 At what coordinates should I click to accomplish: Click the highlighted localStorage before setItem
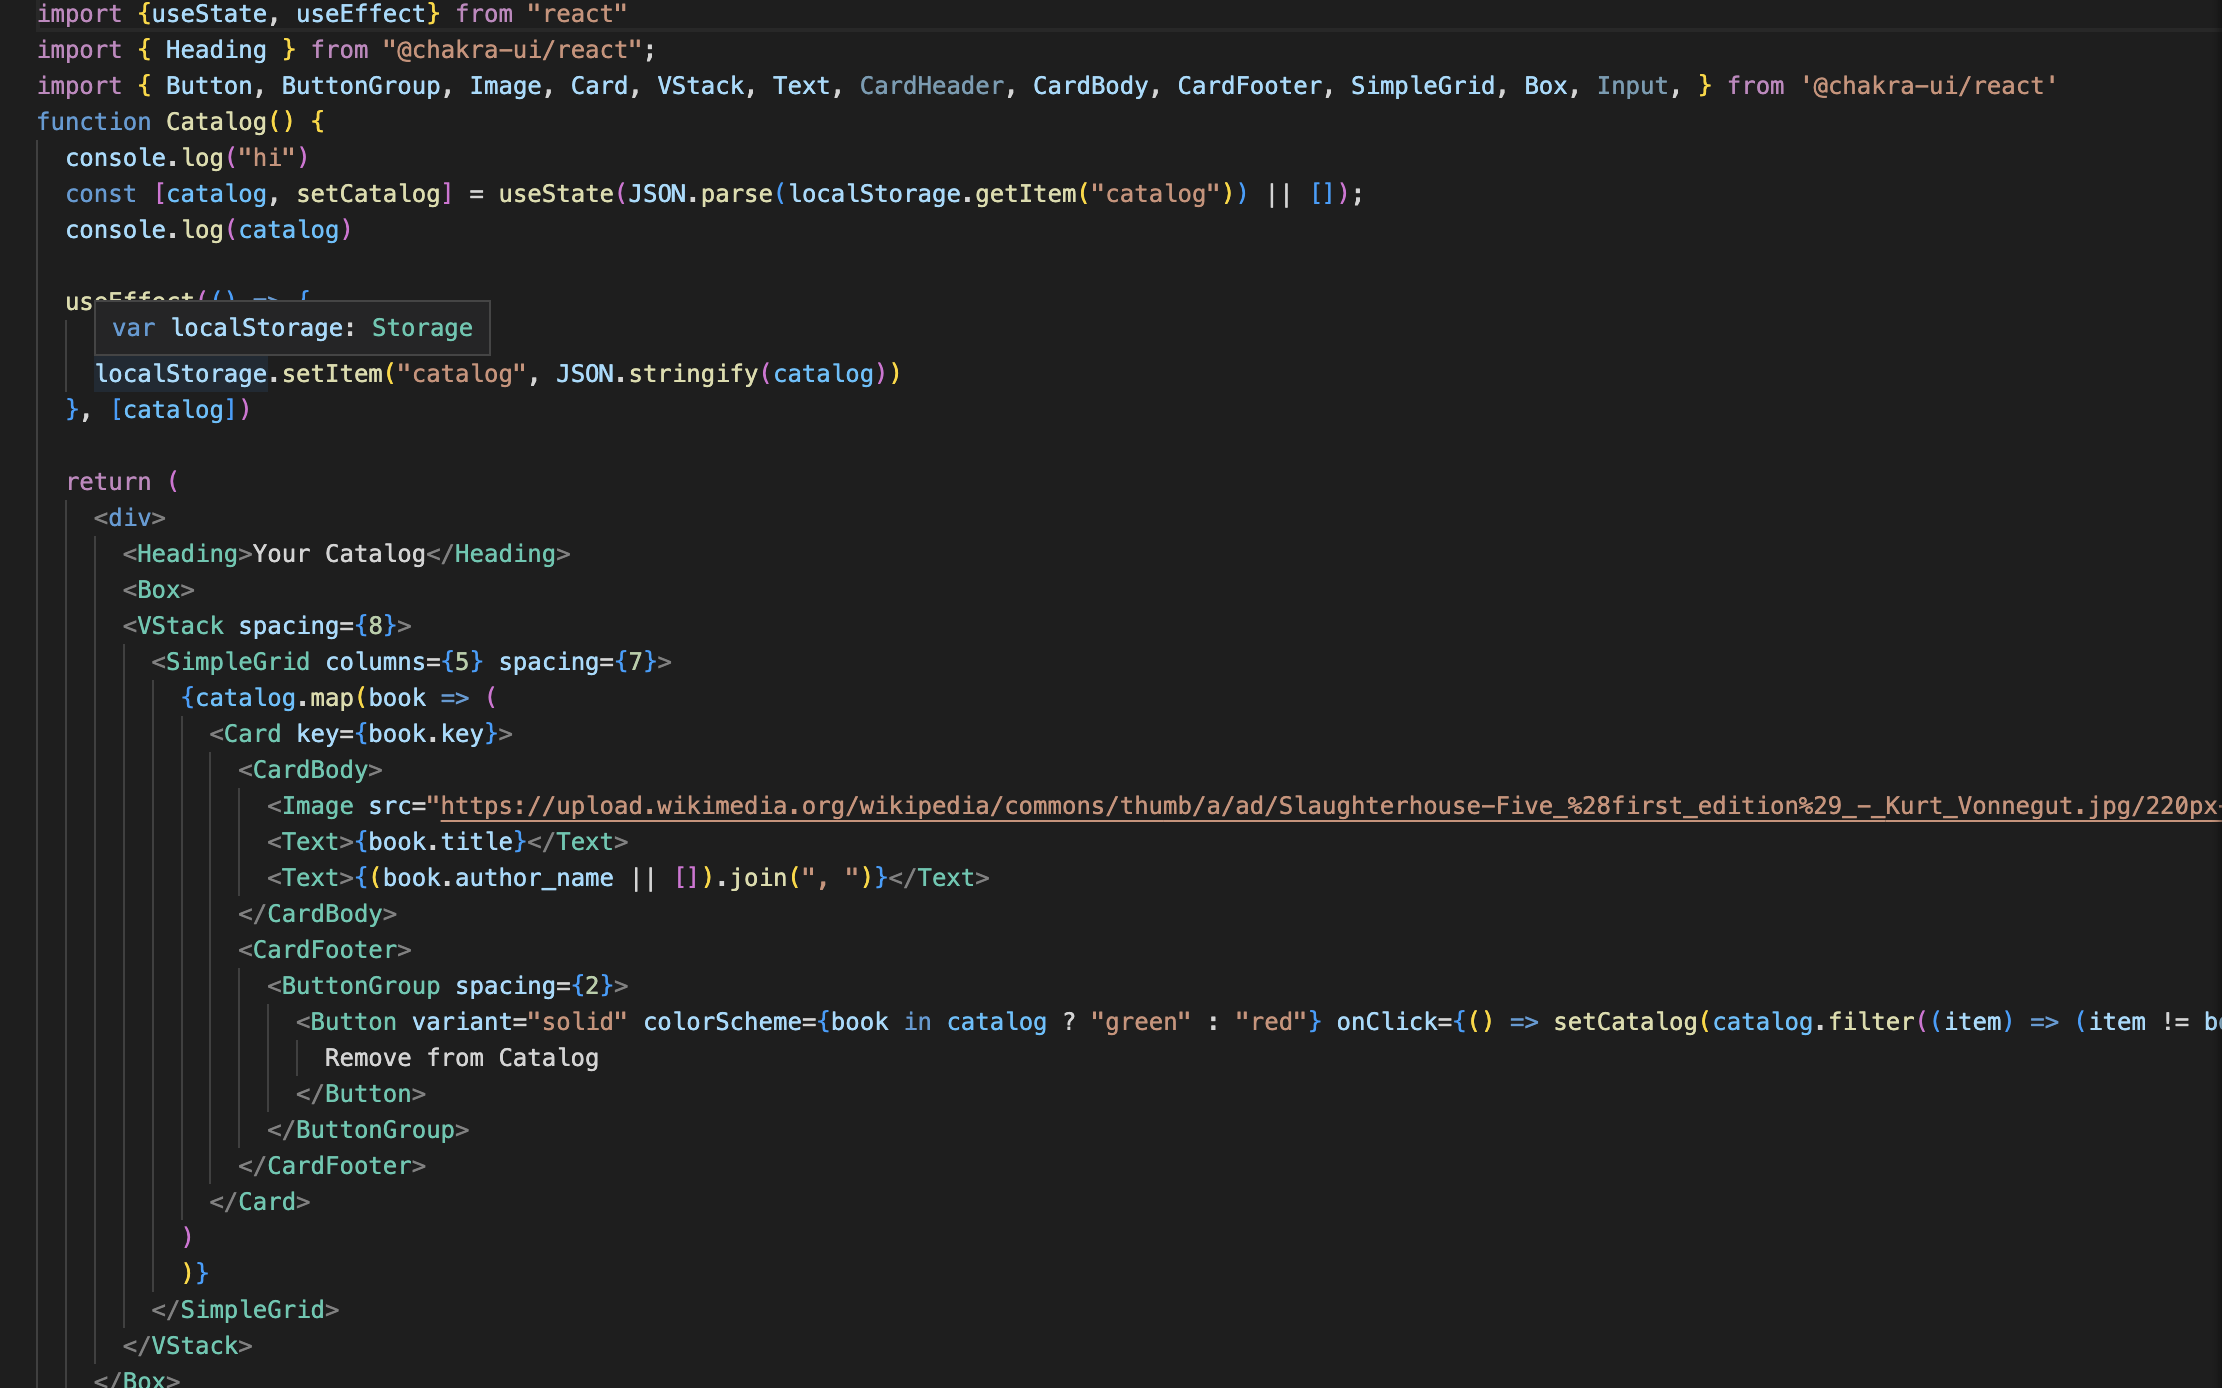(181, 374)
